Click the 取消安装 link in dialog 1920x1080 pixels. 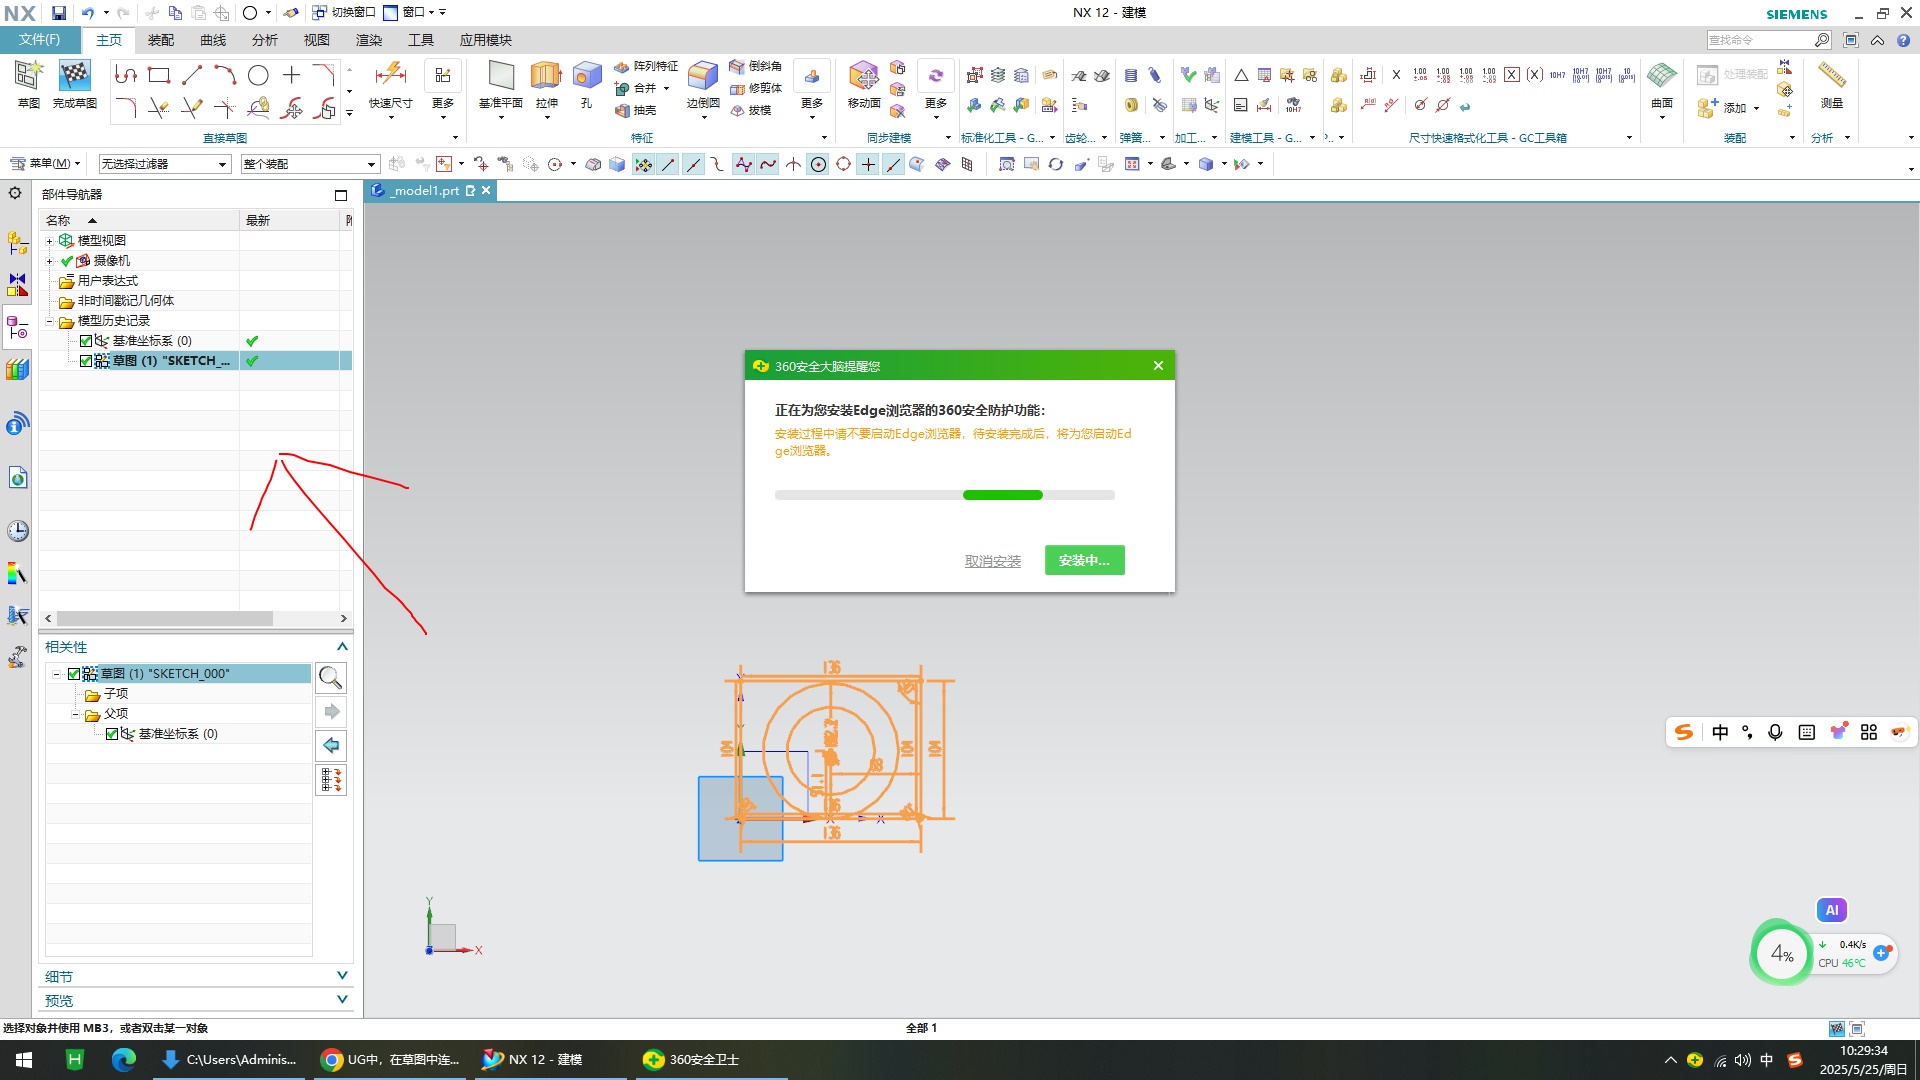[992, 561]
